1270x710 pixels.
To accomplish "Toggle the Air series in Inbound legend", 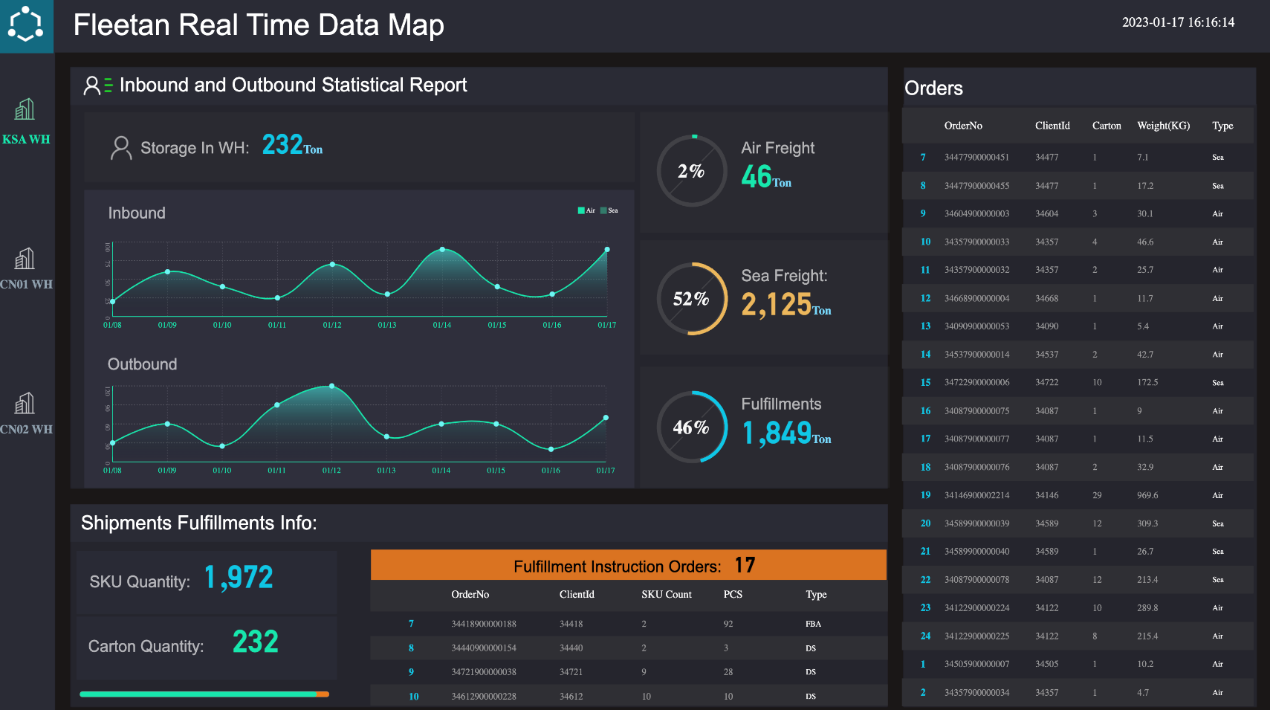I will click(x=586, y=211).
